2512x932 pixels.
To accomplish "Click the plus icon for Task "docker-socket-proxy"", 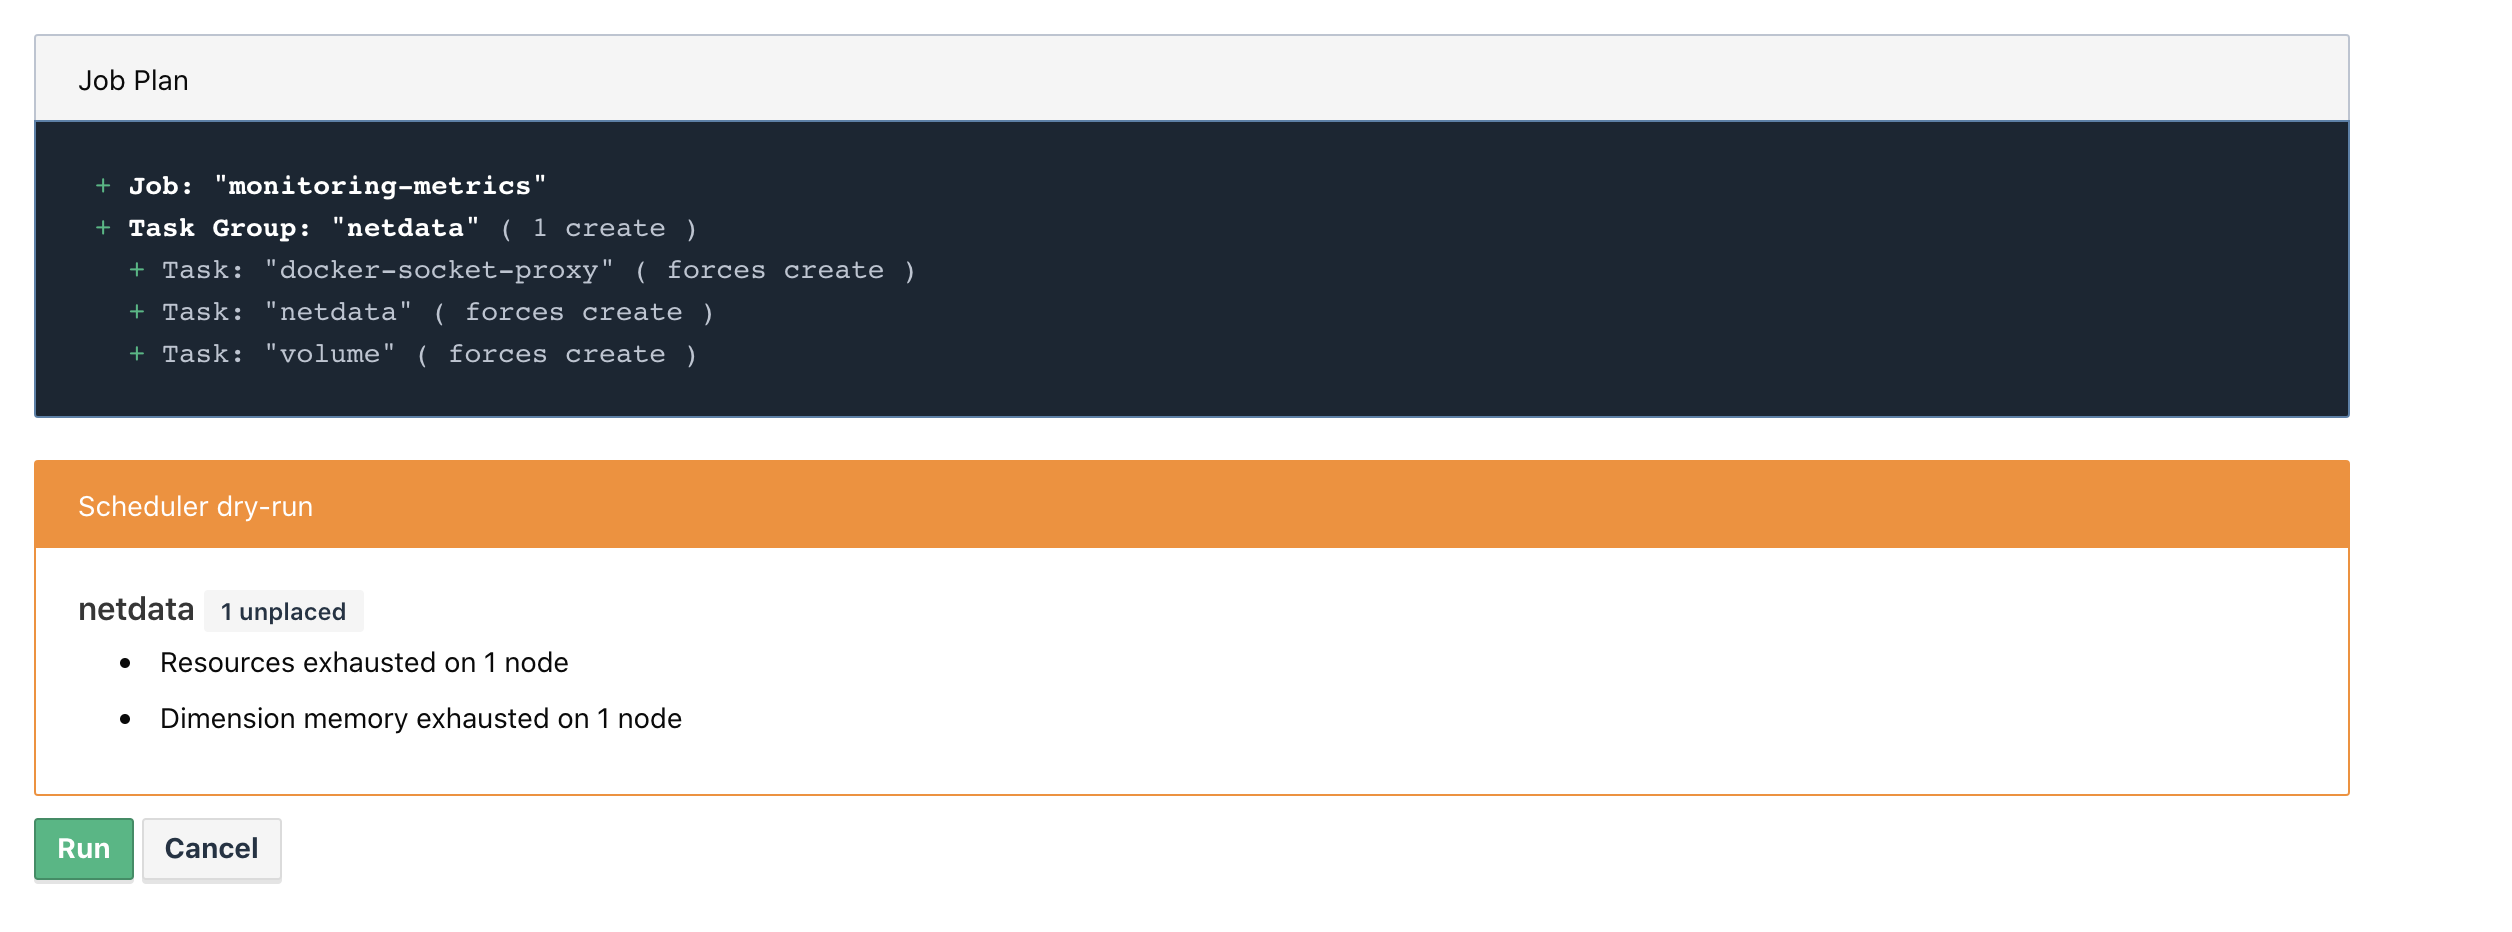I will [138, 269].
